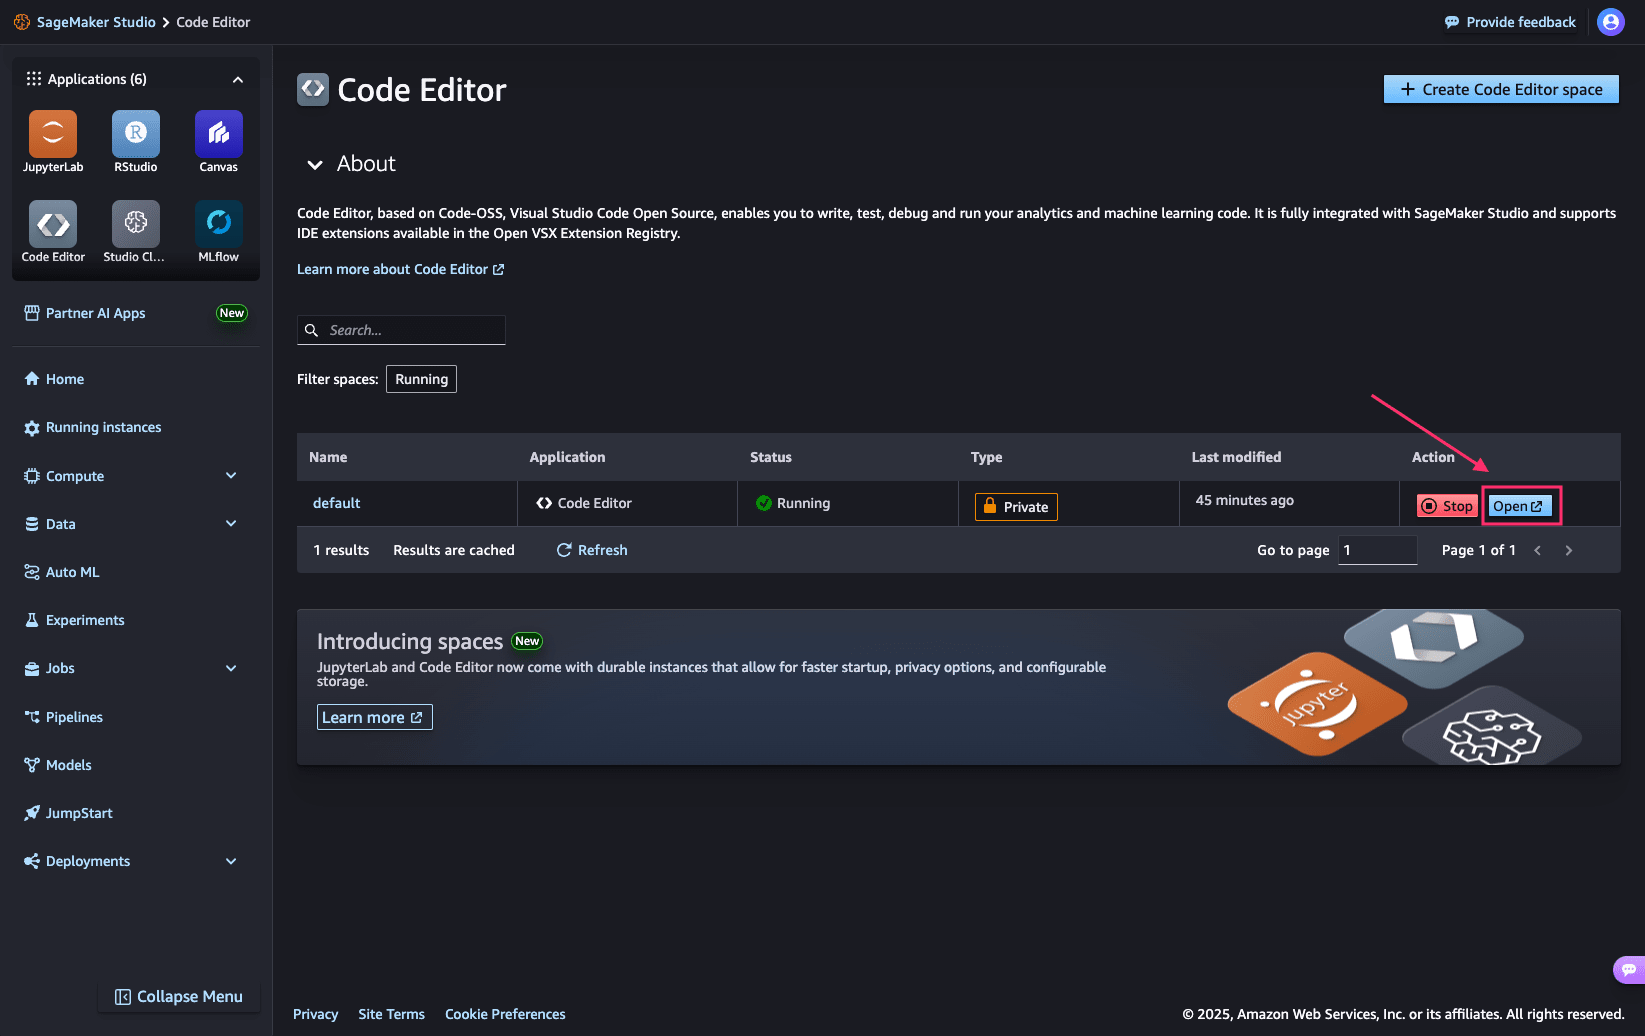The image size is (1645, 1036).
Task: Open Cookie Preferences footer link
Action: 505,1014
